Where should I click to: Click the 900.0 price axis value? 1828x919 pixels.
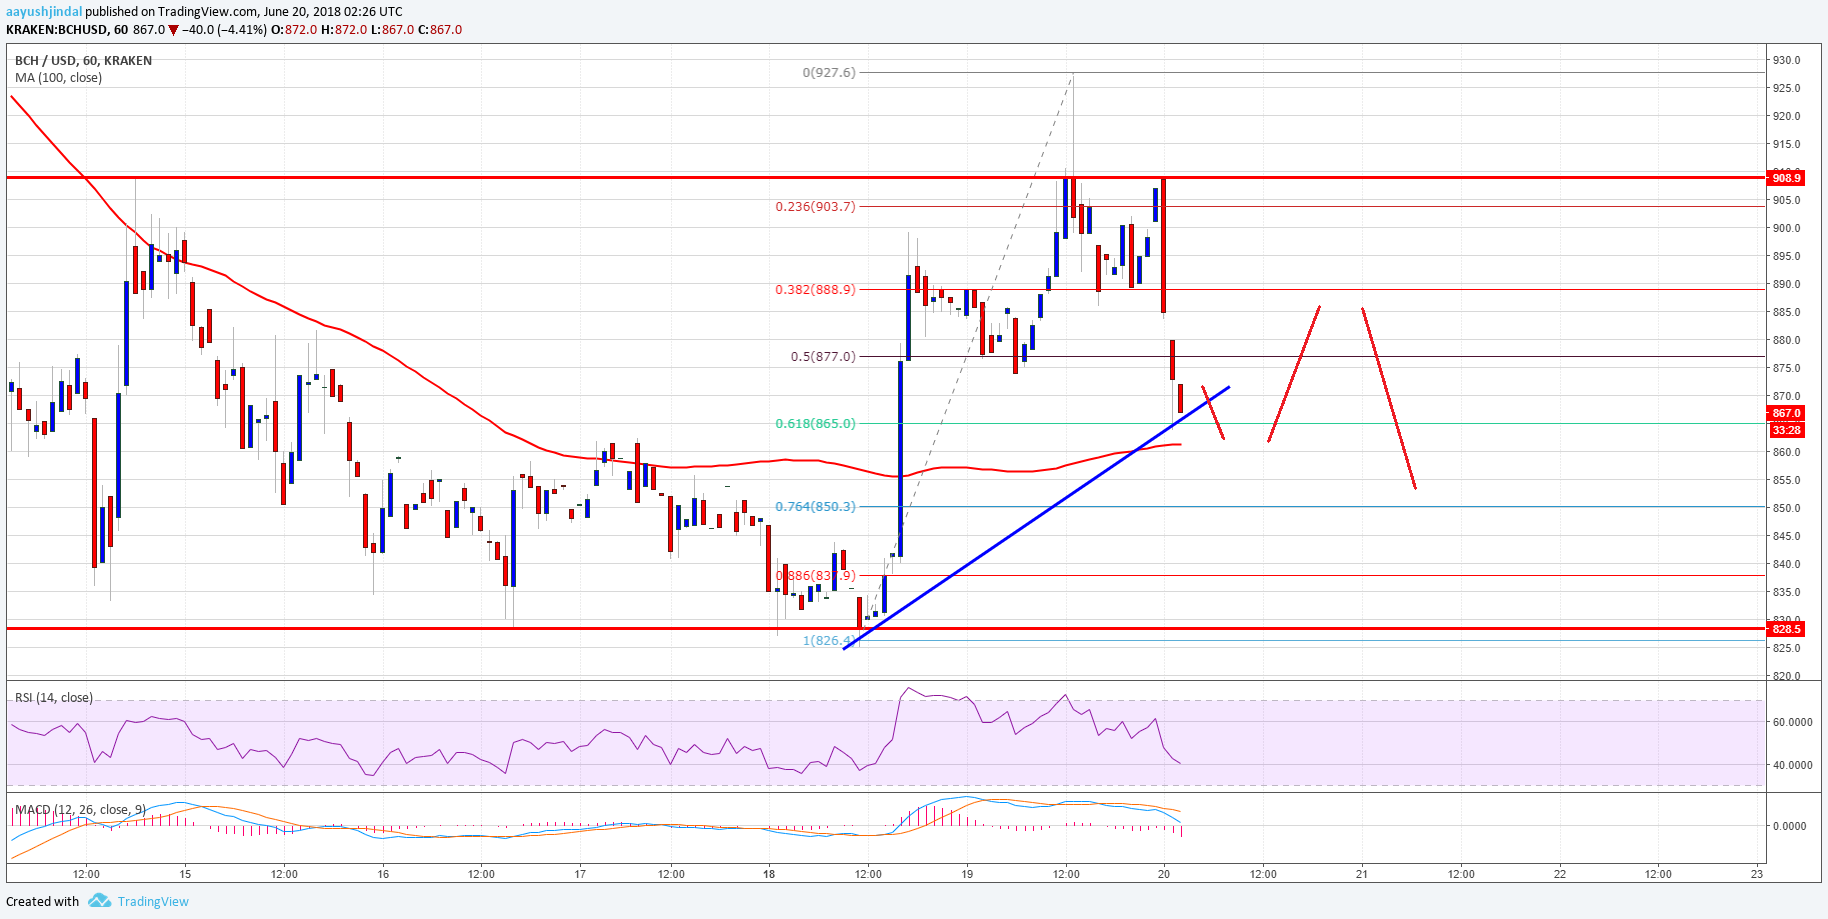[x=1786, y=228]
